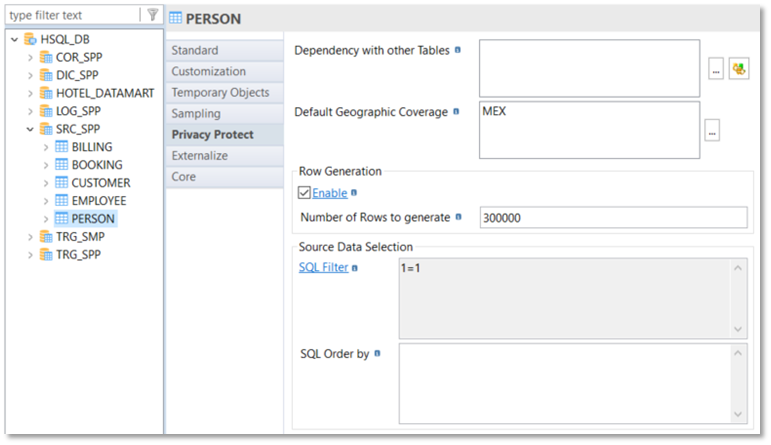Click info icon next to Default Geographic Coverage
The height and width of the screenshot is (445, 771).
pyautogui.click(x=456, y=112)
